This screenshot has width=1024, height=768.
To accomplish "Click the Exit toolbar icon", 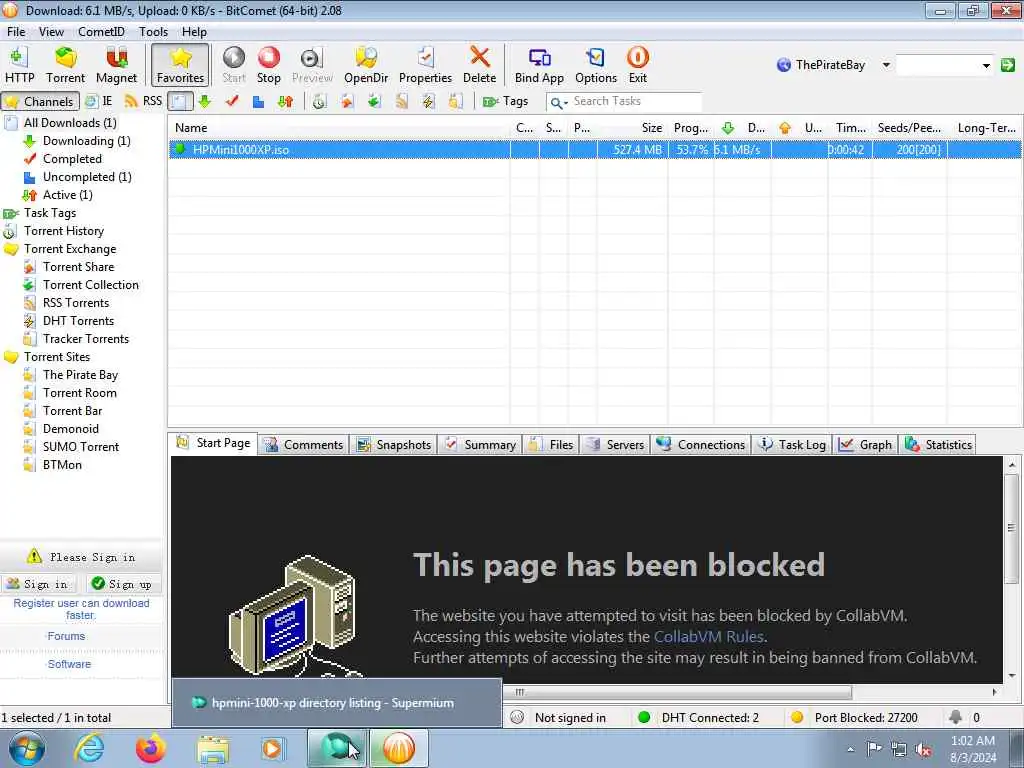I will point(637,65).
